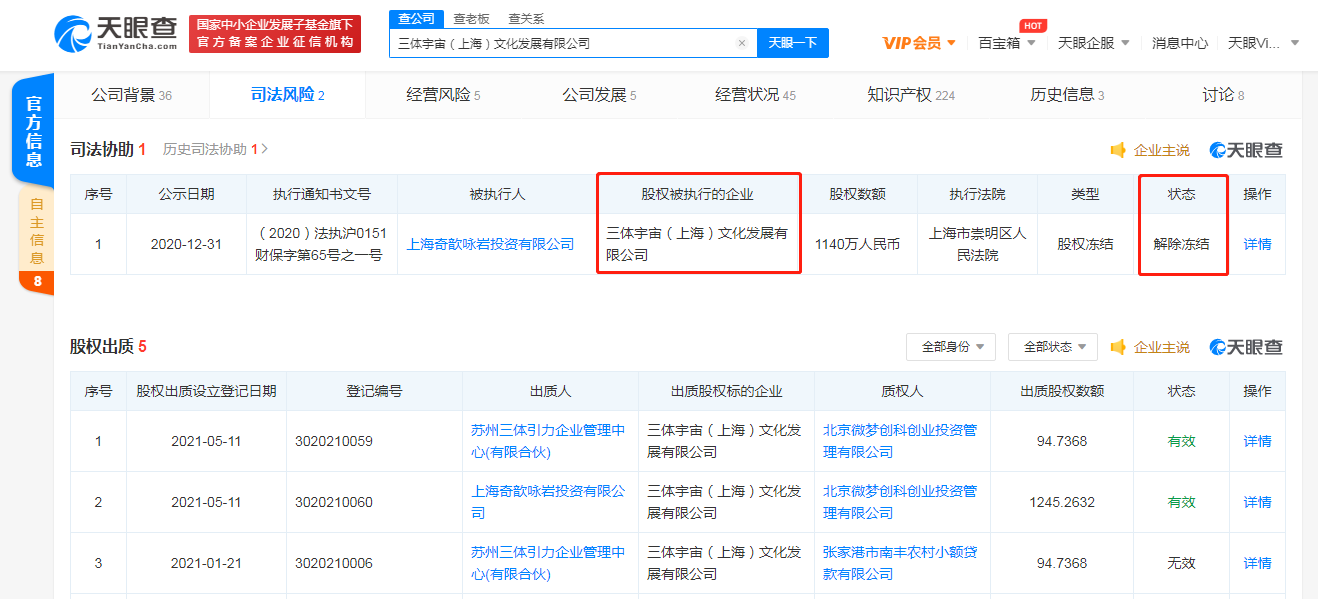Select the 经营风险 tab
1318x599 pixels.
click(443, 95)
